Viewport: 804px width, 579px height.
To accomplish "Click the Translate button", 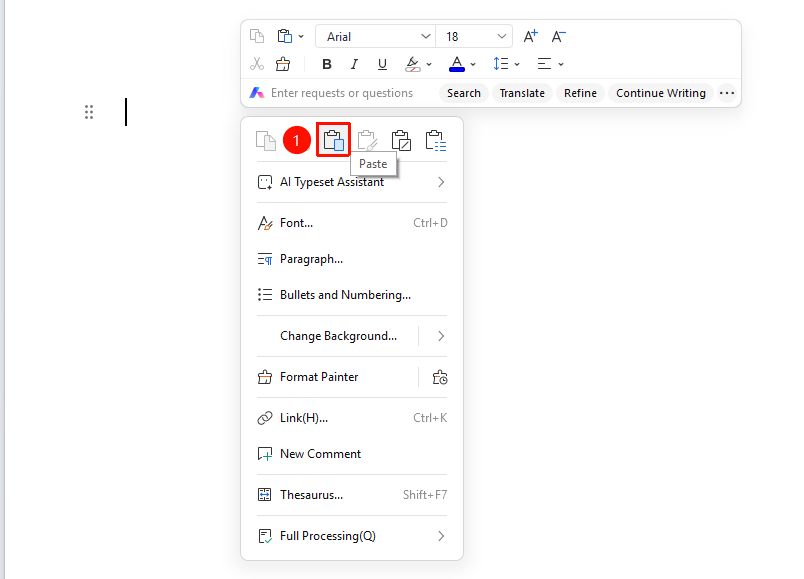I will pos(522,93).
